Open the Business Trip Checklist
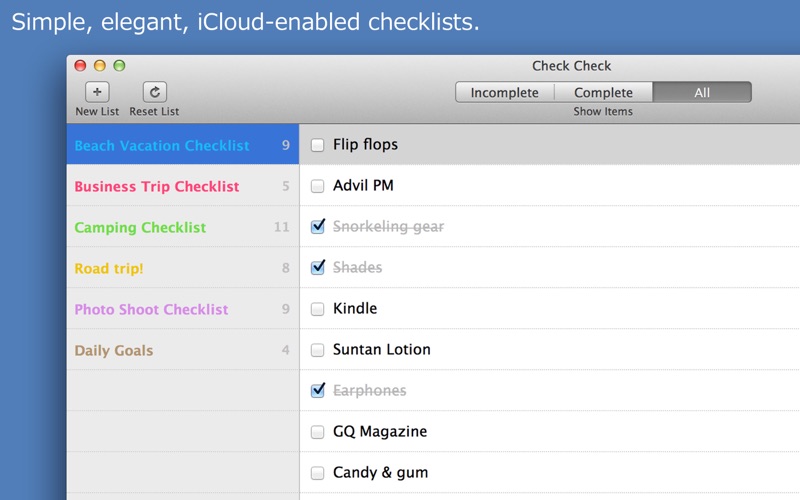The height and width of the screenshot is (500, 800). tap(183, 186)
